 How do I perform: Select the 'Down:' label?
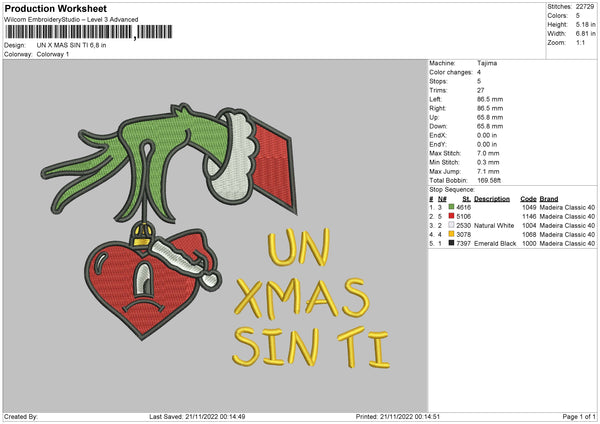438,126
